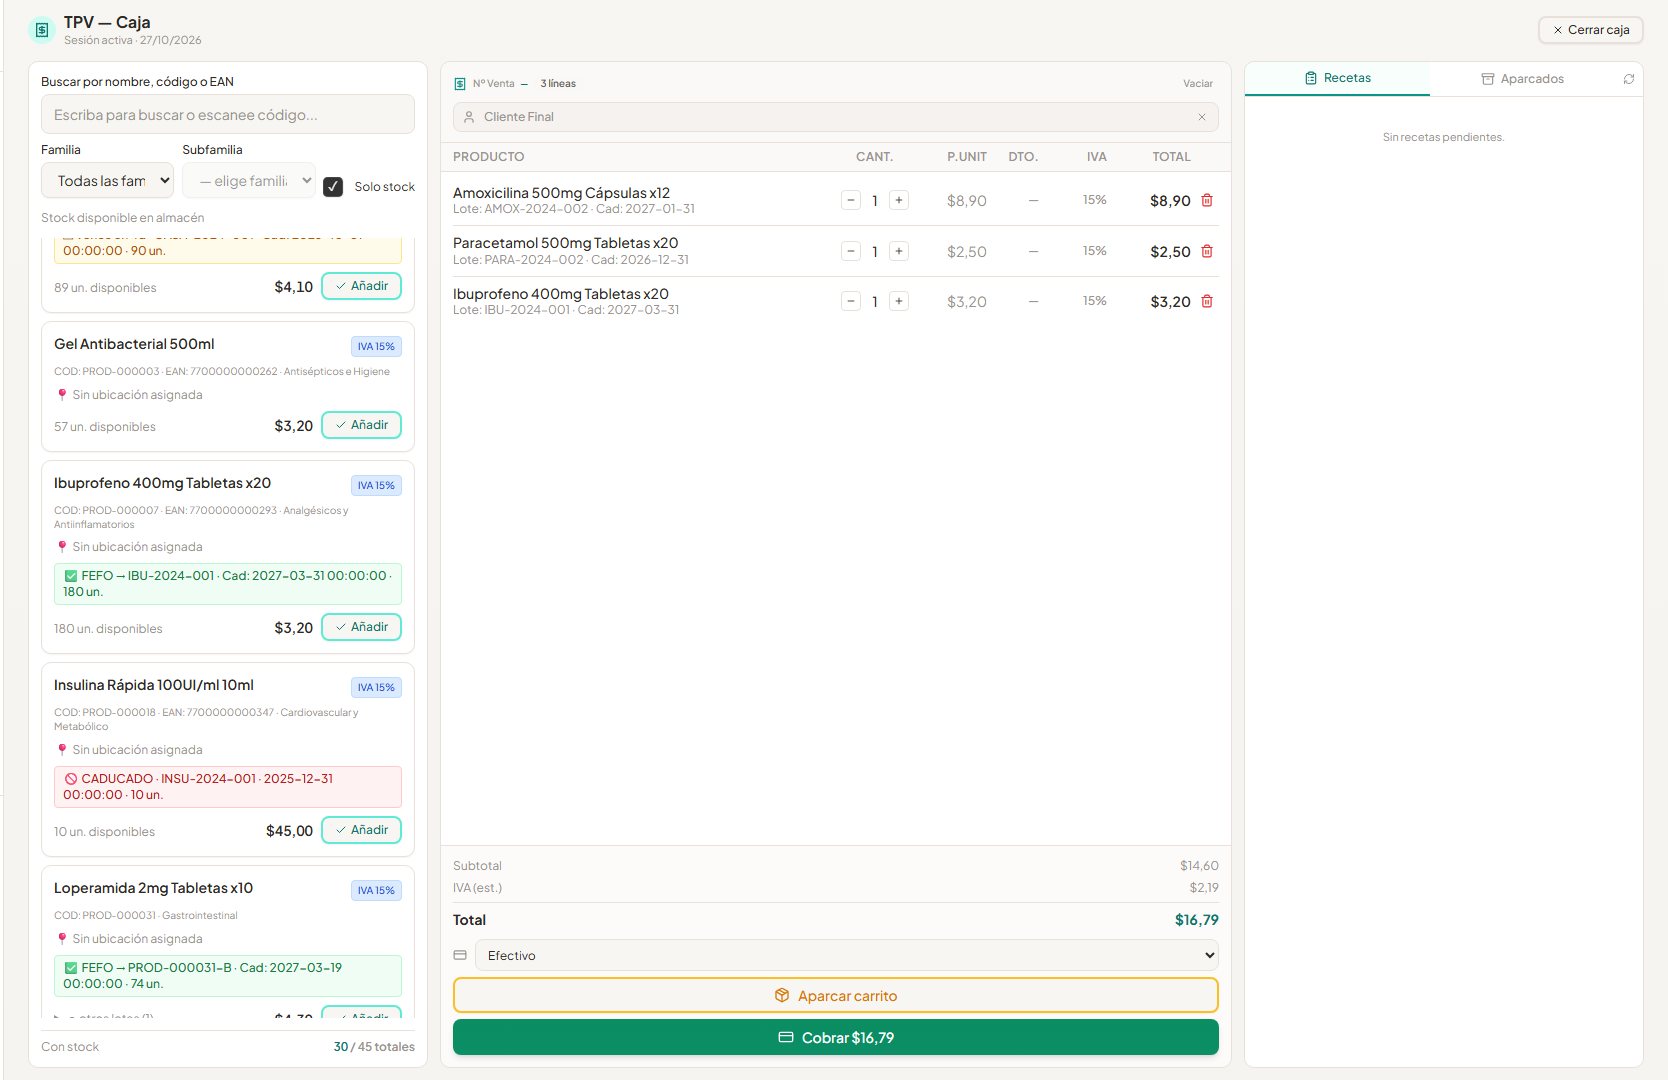
Task: Decrease Amoxicilina quantity with minus button
Action: pos(851,200)
